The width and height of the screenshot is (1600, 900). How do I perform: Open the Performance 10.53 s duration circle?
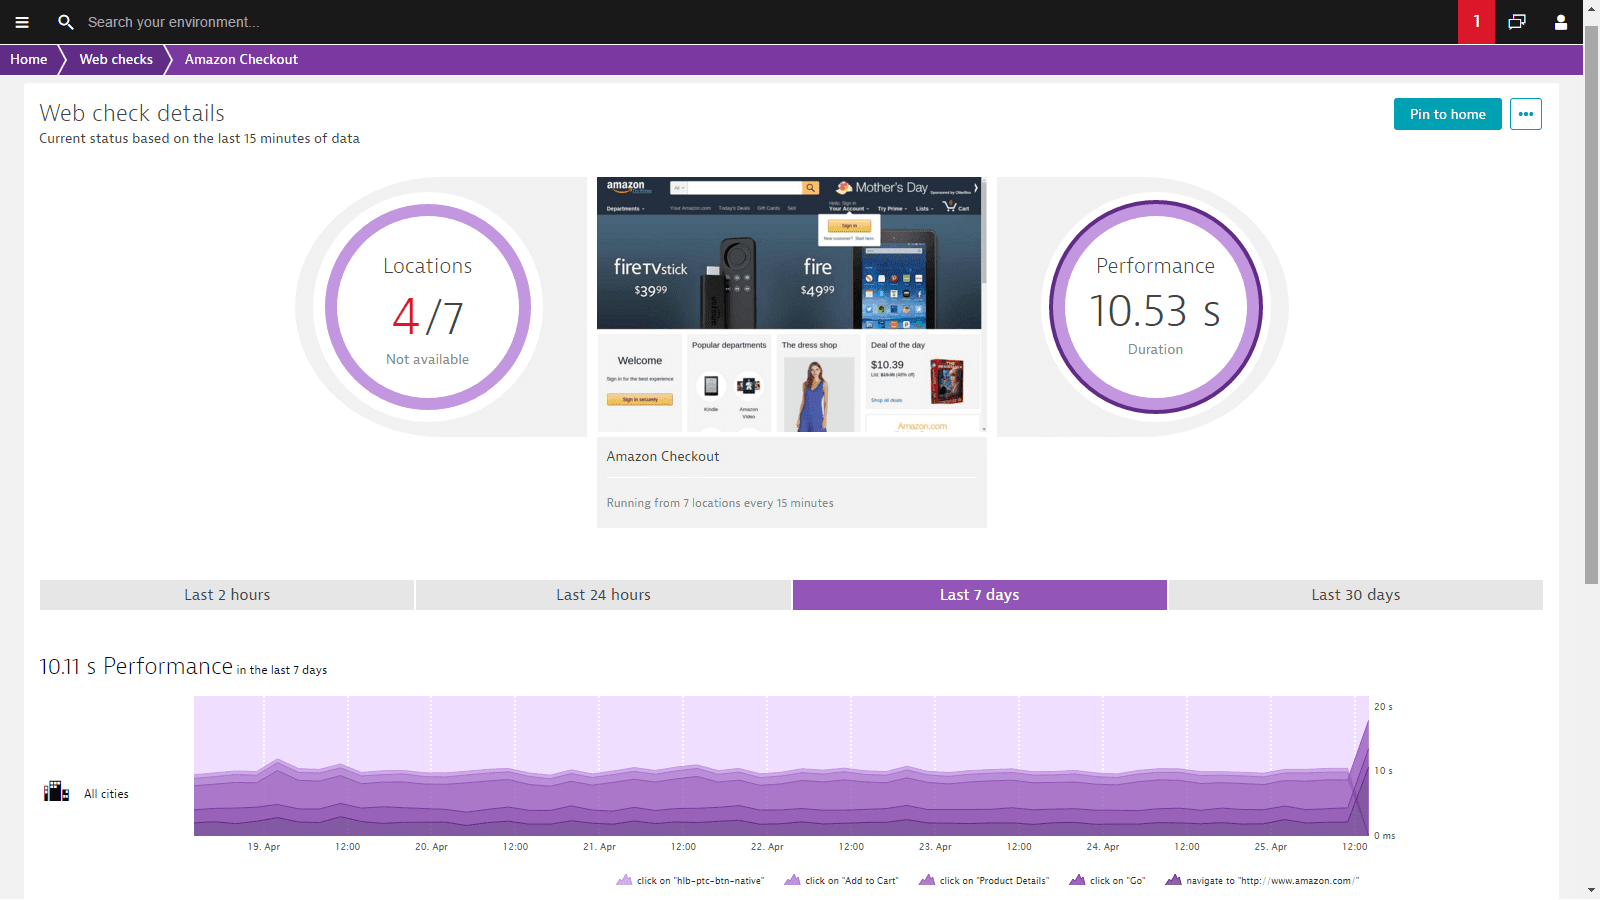point(1156,307)
